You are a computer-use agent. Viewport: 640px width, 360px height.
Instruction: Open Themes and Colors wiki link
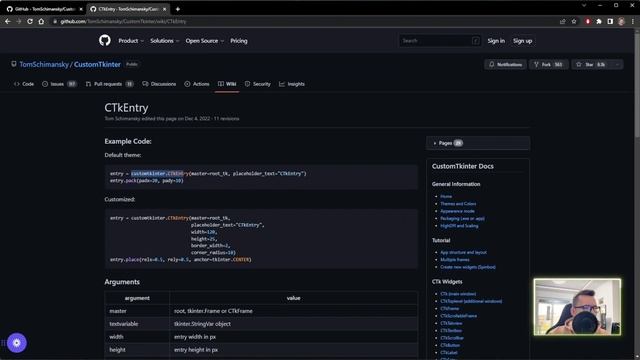tap(458, 204)
